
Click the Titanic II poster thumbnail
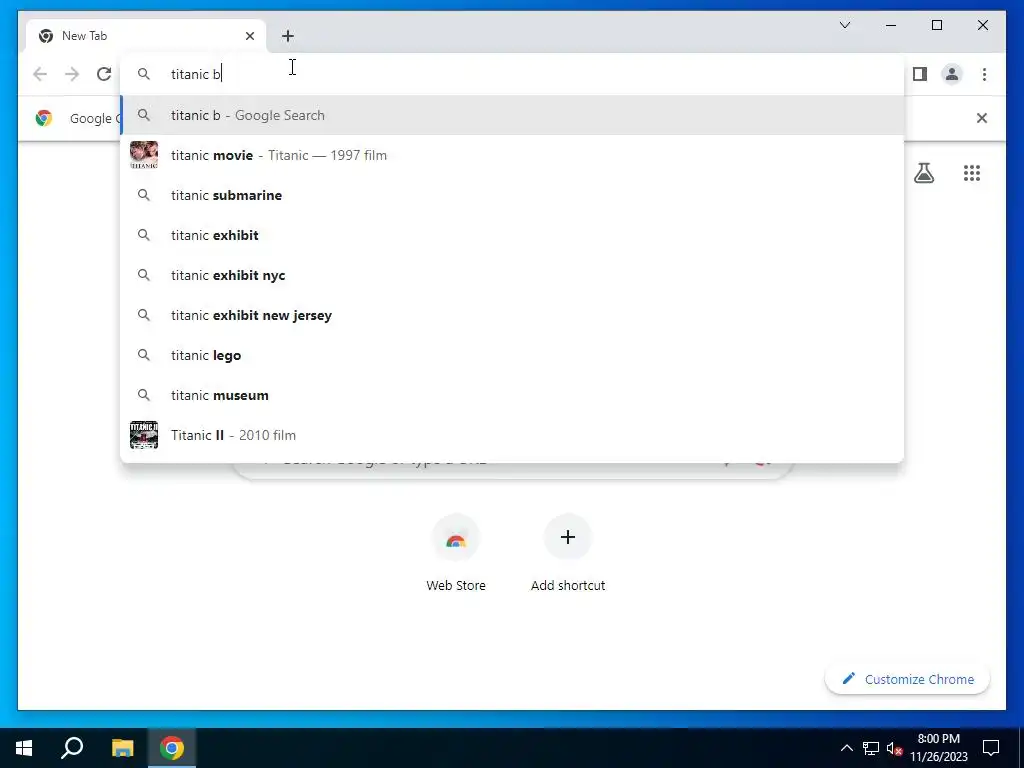144,435
